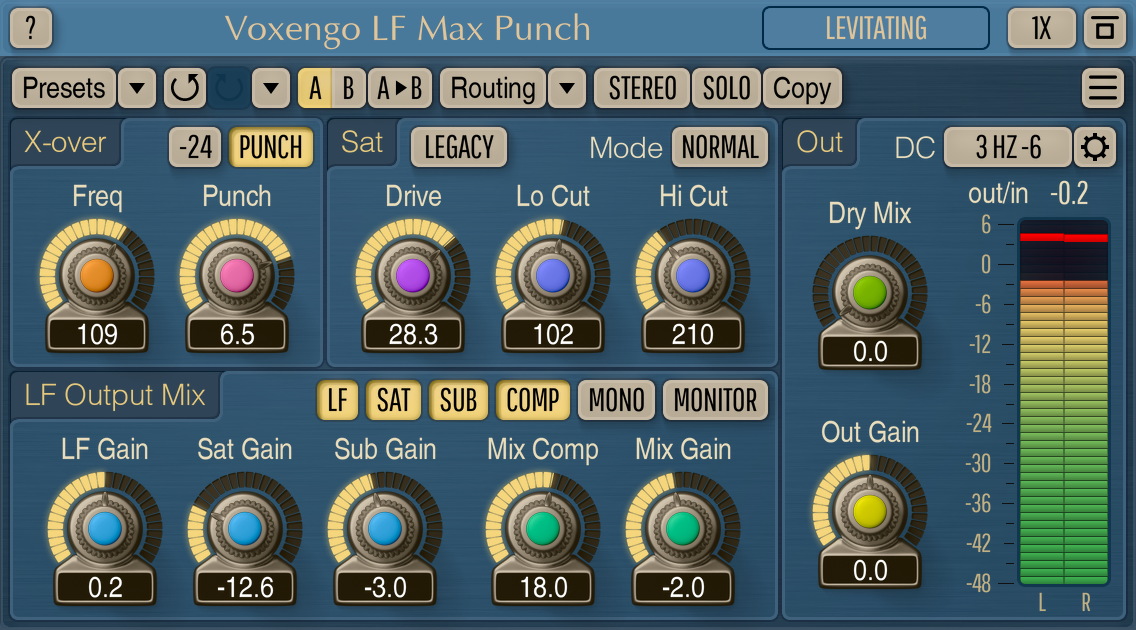Click the Mix Comp knob
The width and height of the screenshot is (1136, 630).
tap(543, 529)
